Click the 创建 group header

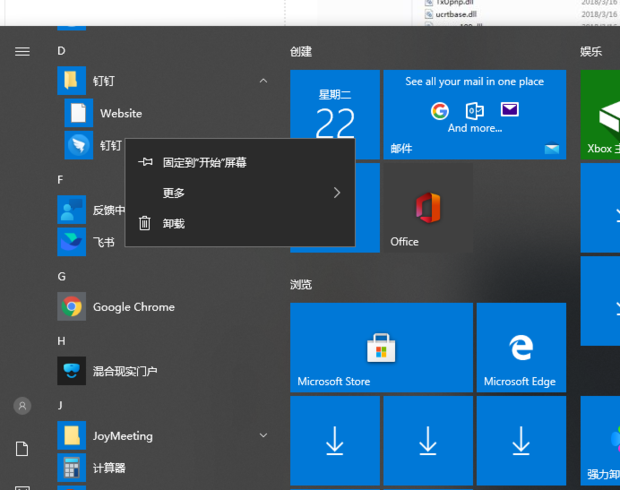point(301,51)
